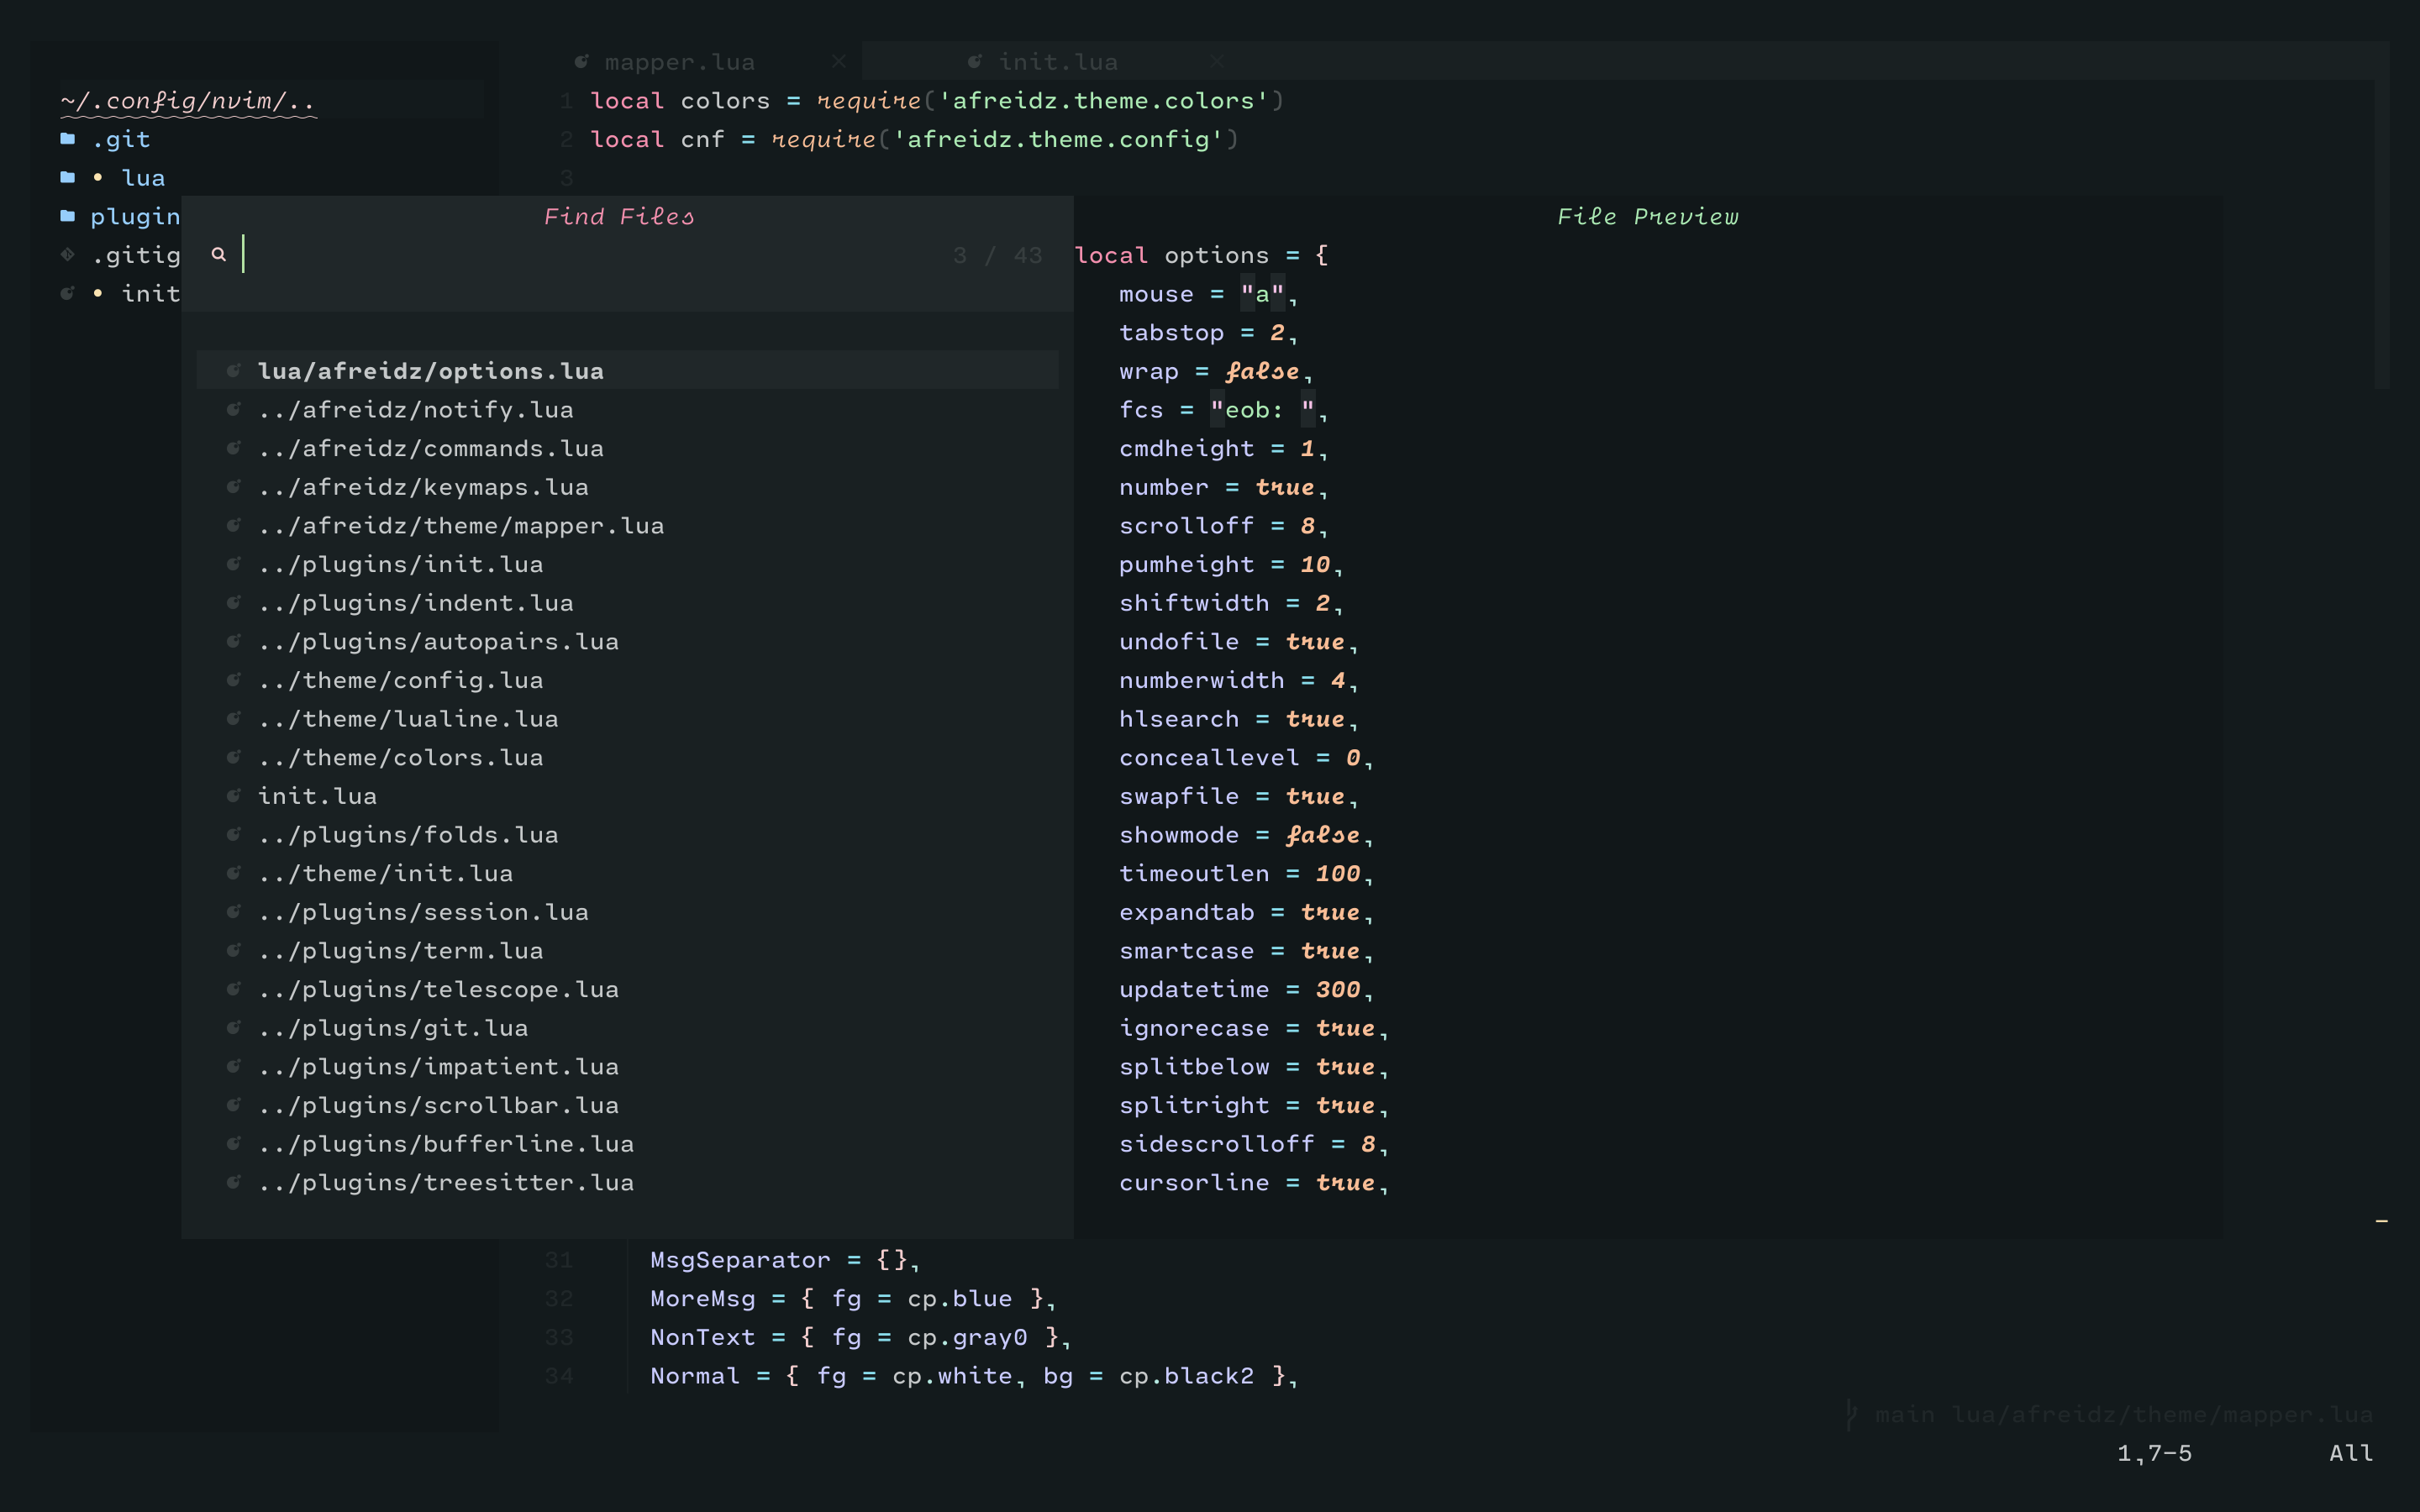Click lua icon beside ../plugins/scrollbar.lua
The width and height of the screenshot is (2420, 1512).
[233, 1104]
